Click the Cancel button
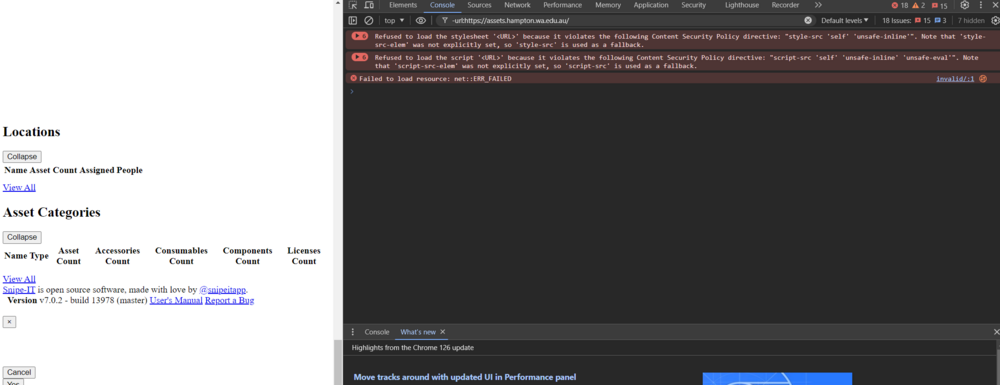 [19, 372]
